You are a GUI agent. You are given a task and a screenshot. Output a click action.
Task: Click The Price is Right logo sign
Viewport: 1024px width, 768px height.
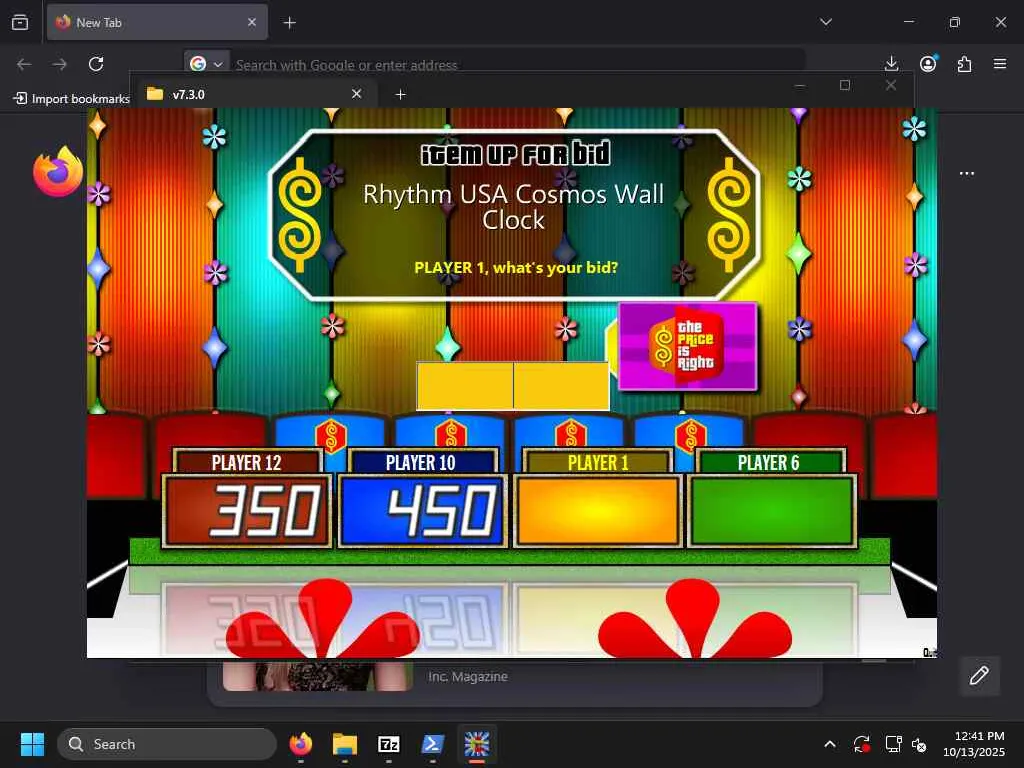[688, 345]
